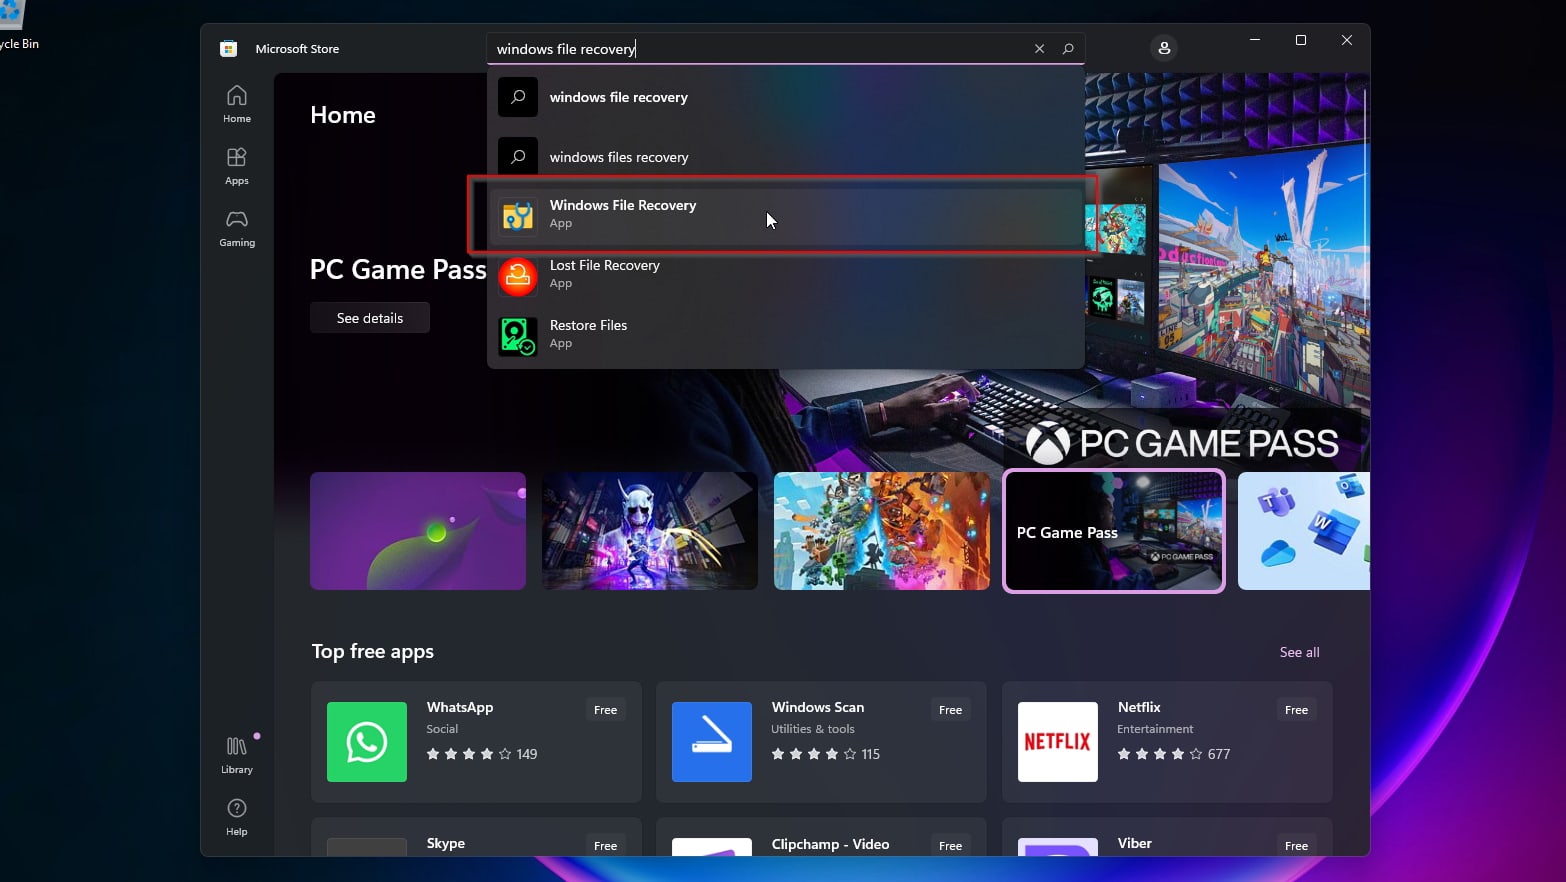Click the Lost File Recovery app icon

coord(518,276)
